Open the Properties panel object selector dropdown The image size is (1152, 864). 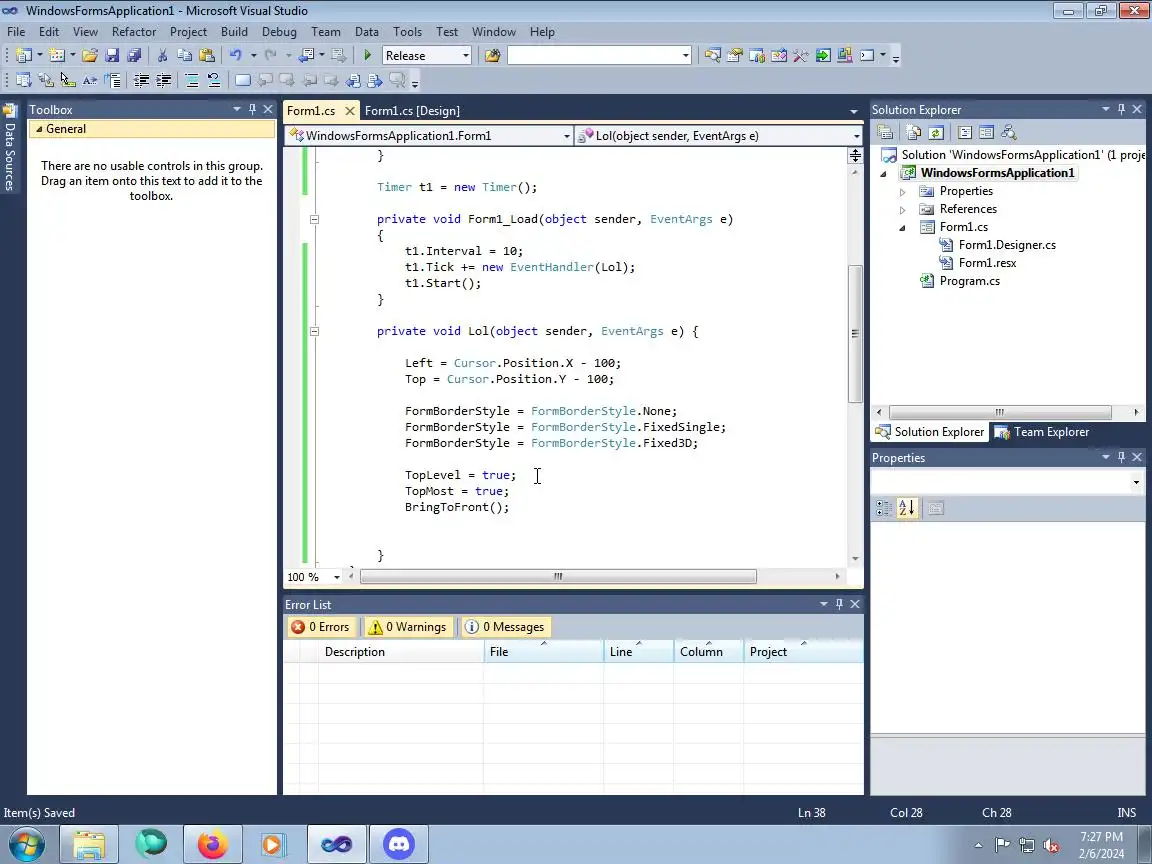click(1136, 483)
